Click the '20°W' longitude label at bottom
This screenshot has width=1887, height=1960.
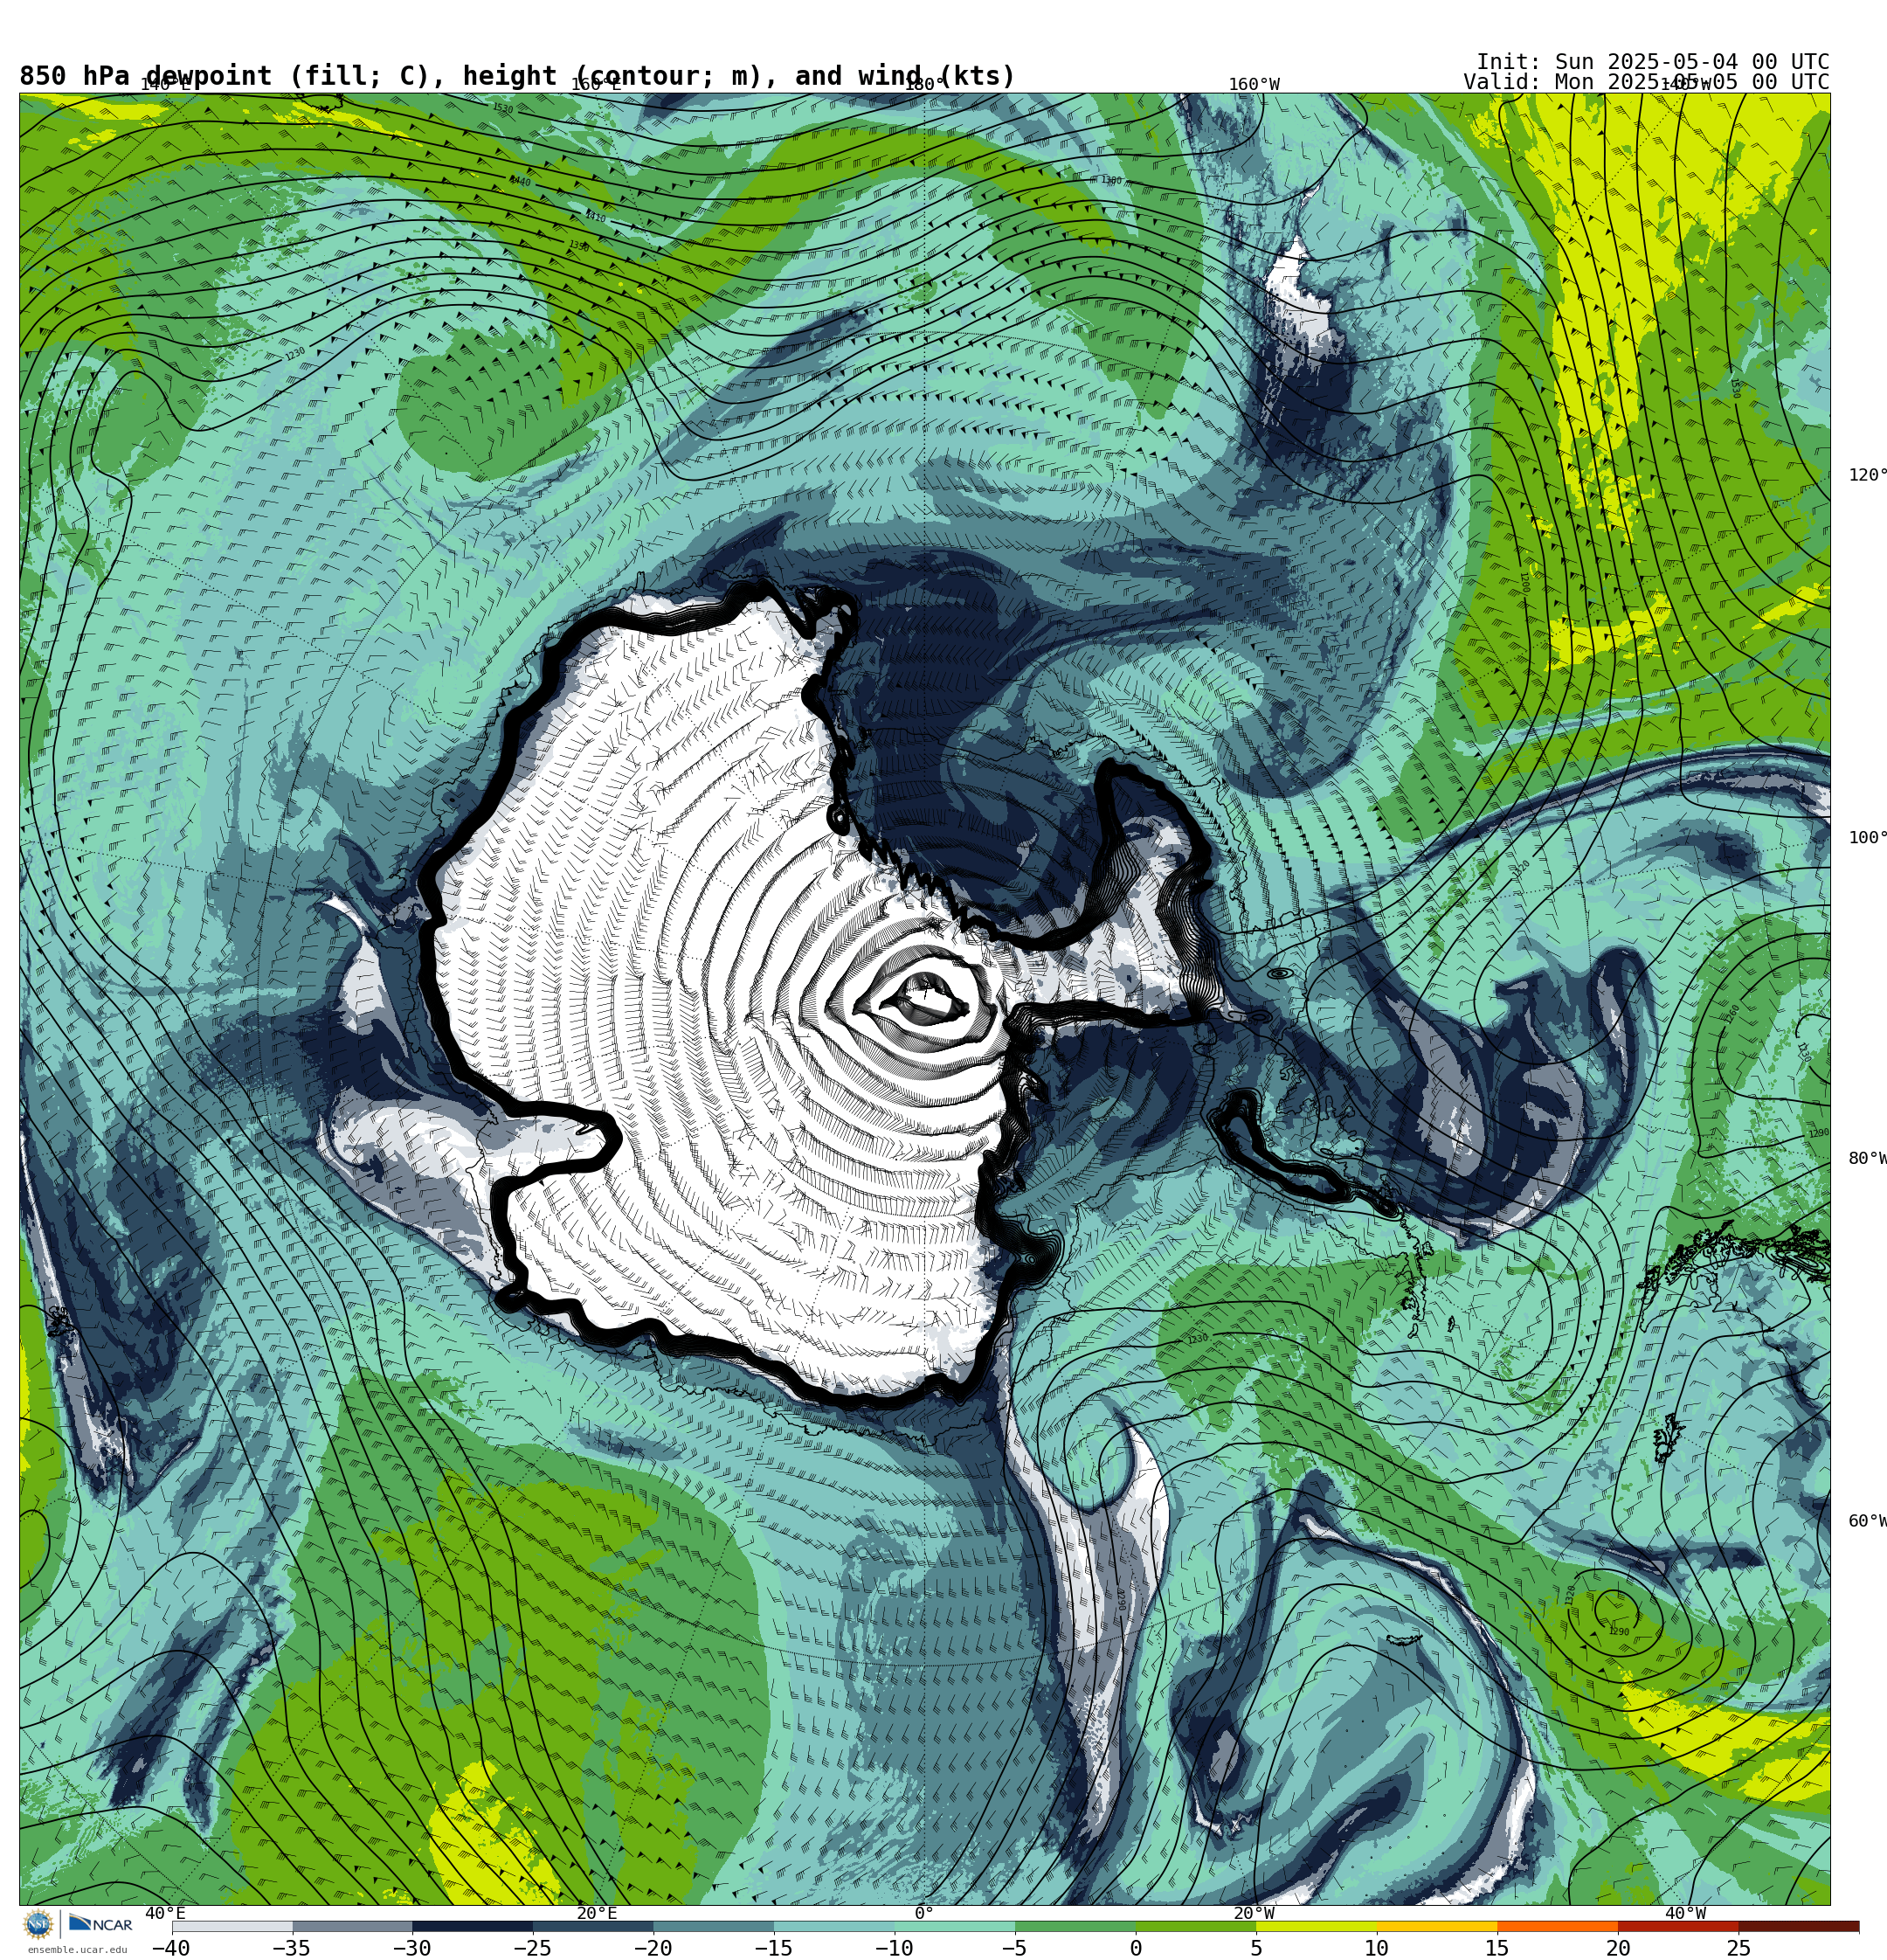1254,1914
